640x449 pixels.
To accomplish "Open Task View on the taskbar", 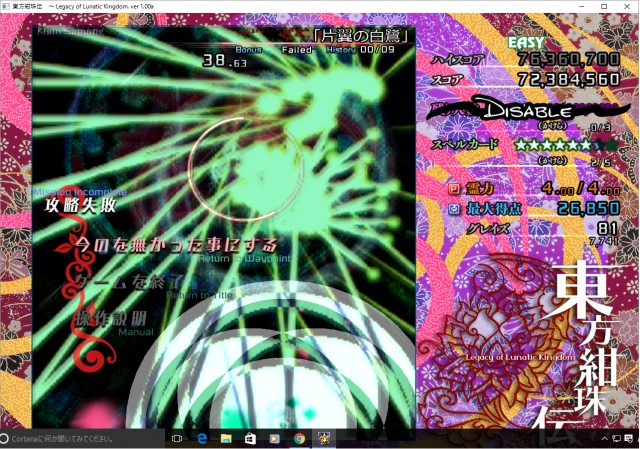I will coord(177,439).
